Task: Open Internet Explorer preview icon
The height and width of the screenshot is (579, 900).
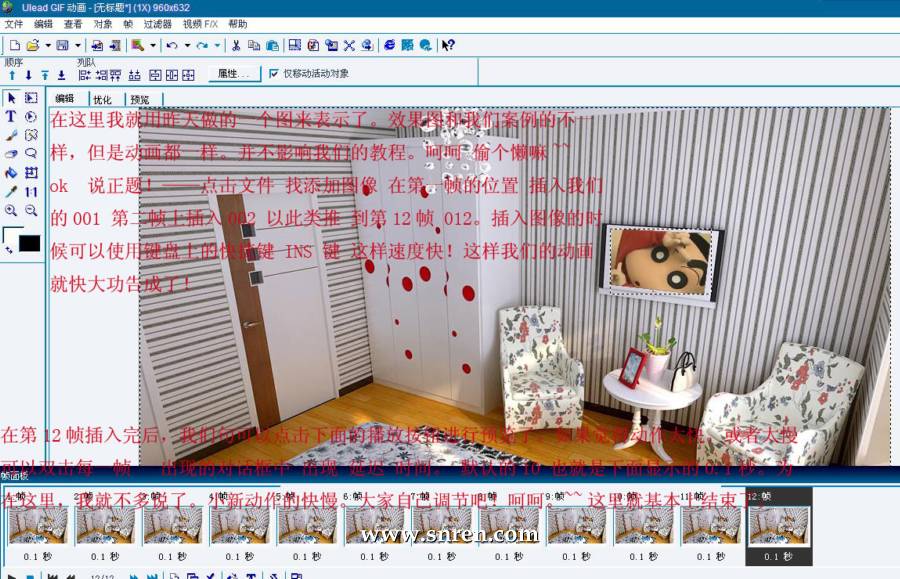Action: (390, 45)
